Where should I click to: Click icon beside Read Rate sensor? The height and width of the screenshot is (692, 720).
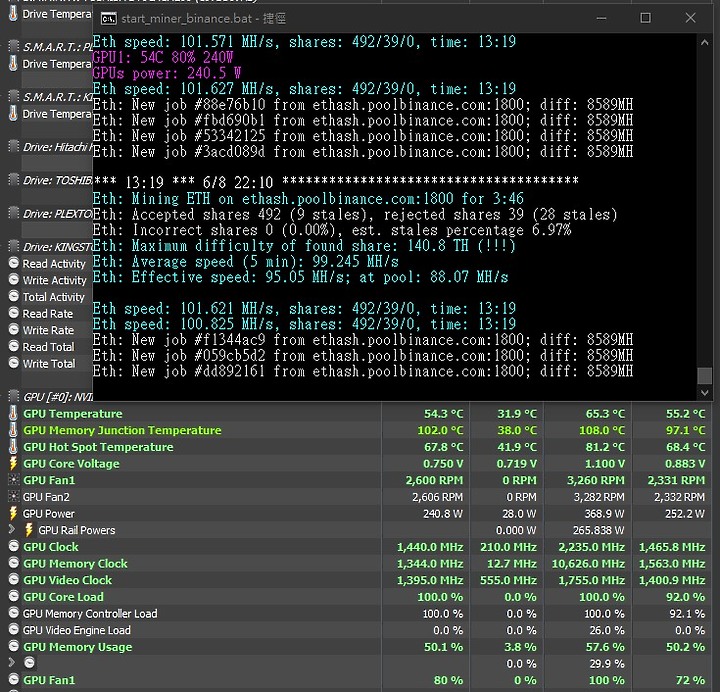point(14,313)
